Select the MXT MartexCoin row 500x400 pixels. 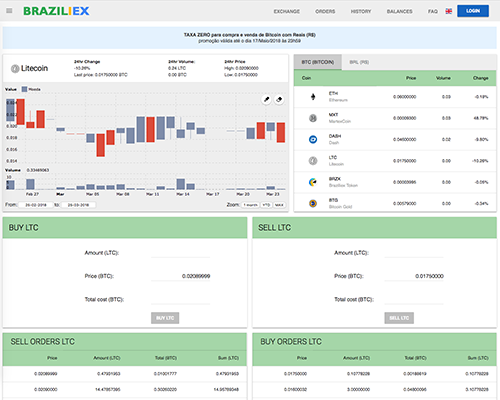tap(395, 118)
